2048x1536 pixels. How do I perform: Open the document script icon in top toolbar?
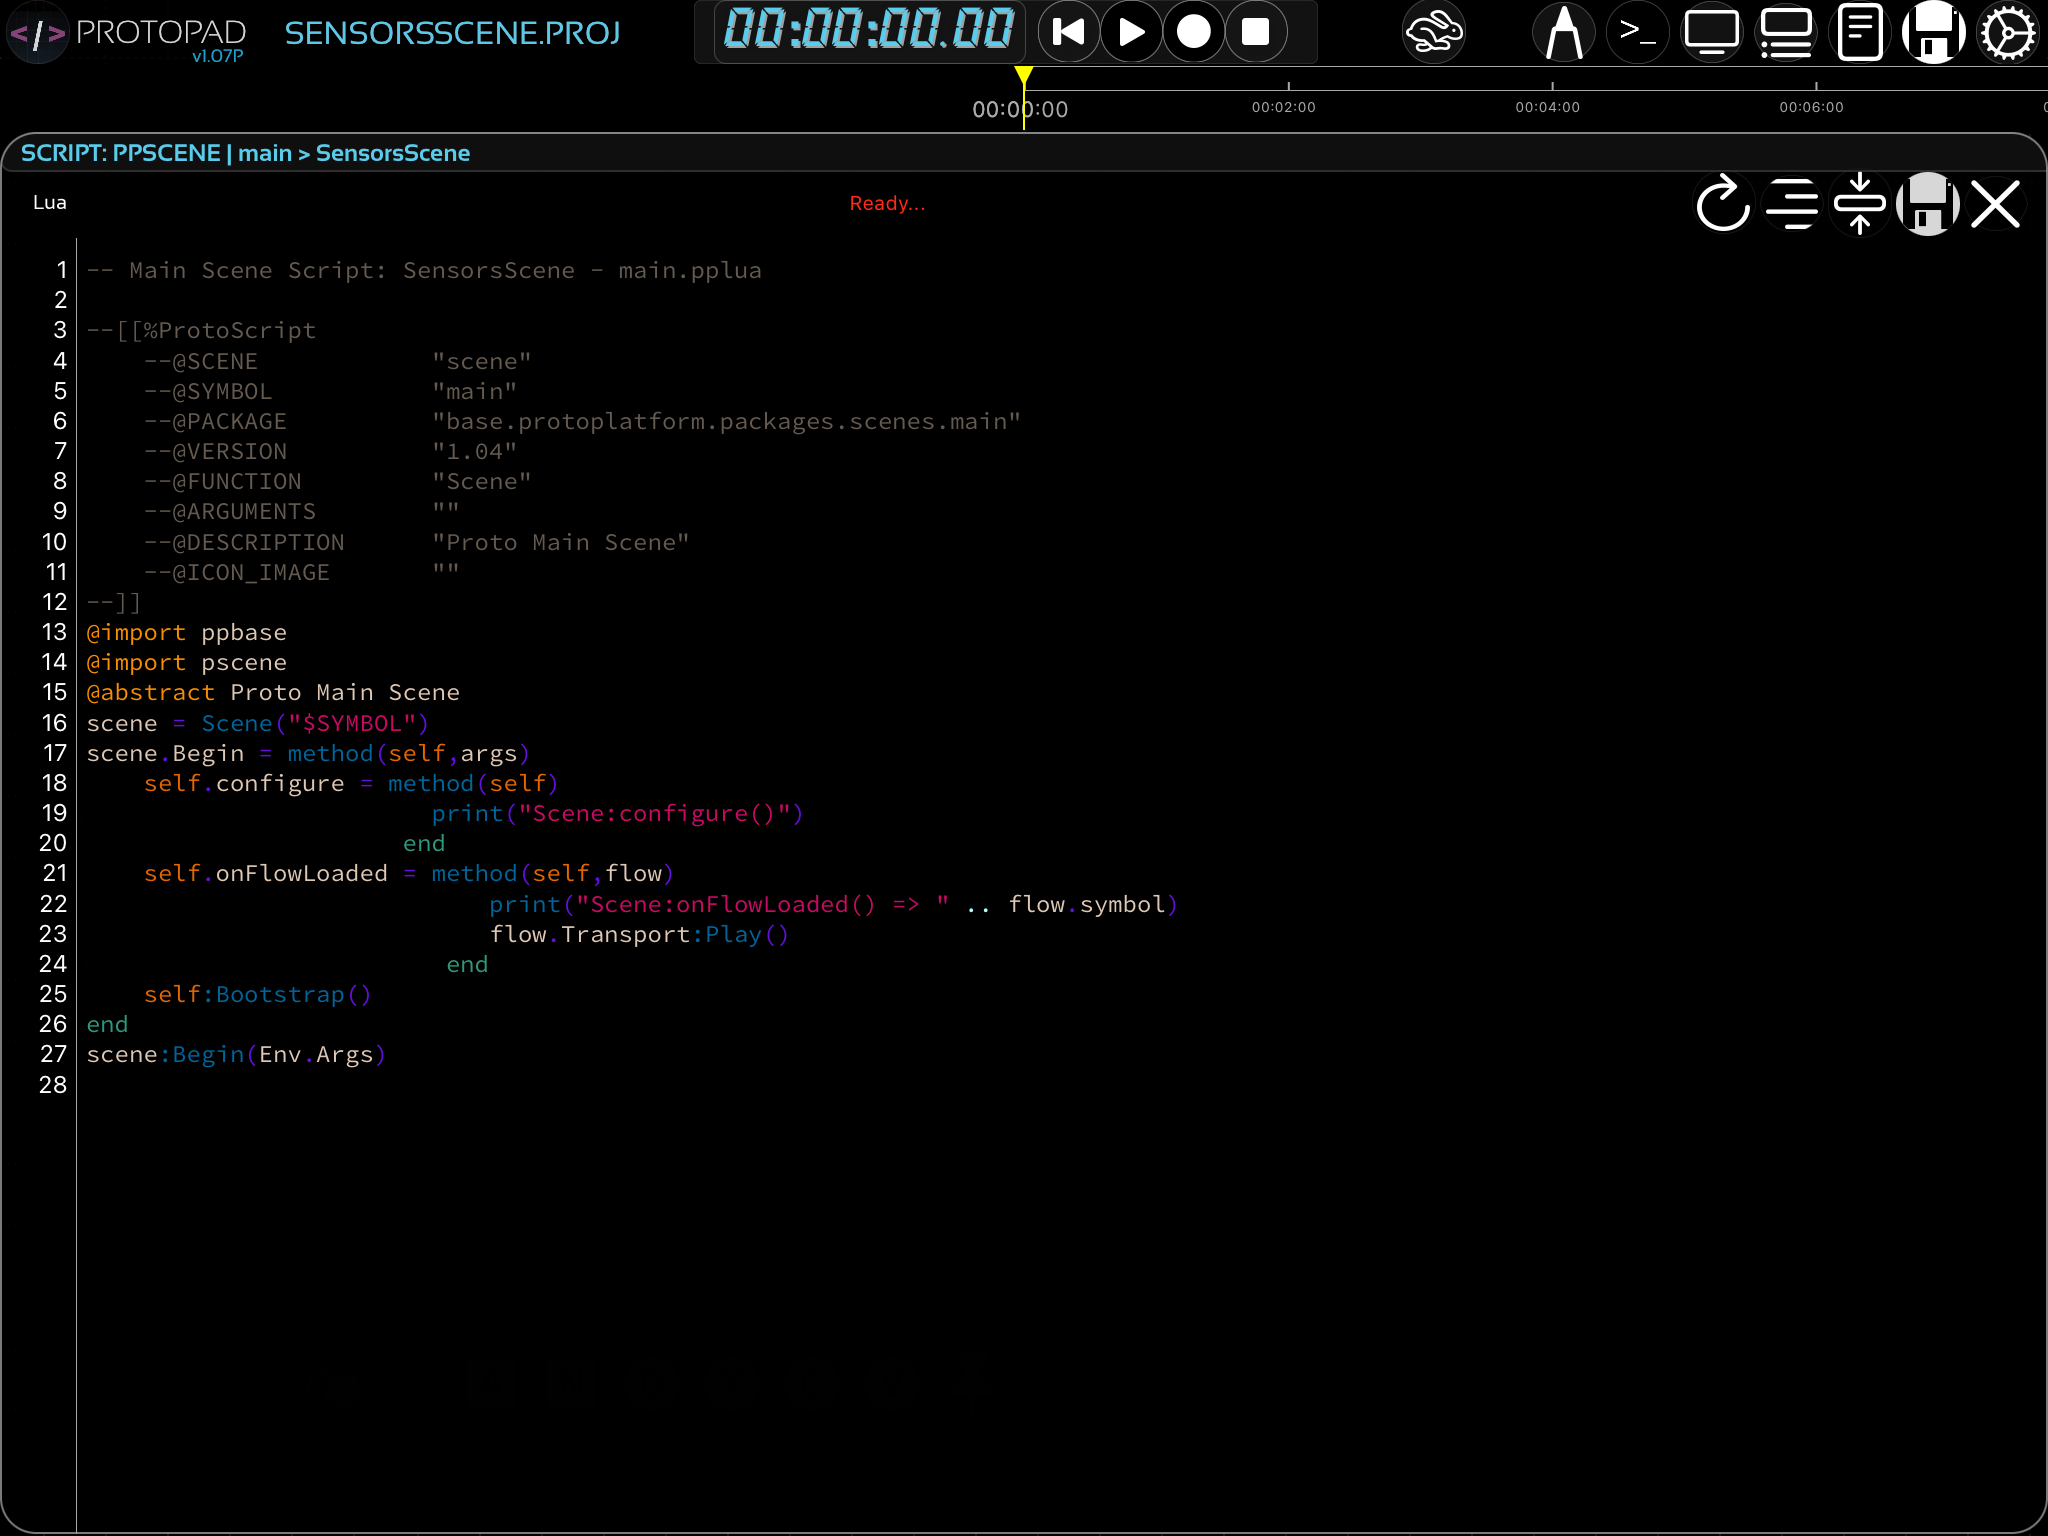(x=1860, y=33)
